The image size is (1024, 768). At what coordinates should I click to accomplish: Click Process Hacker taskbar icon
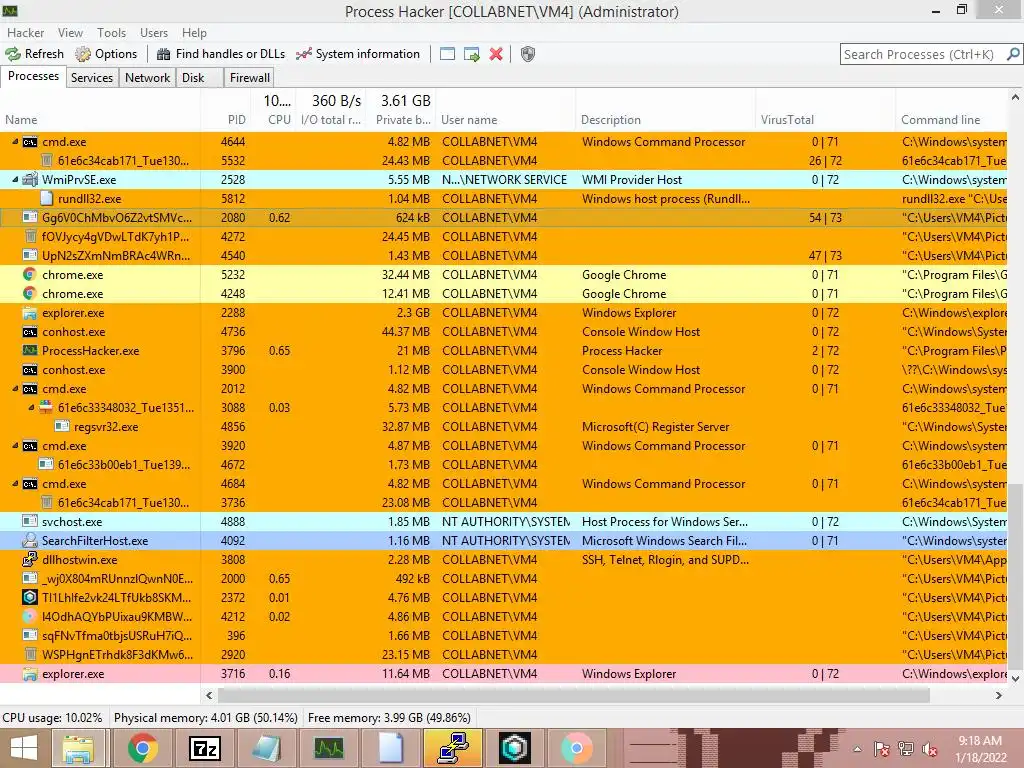point(328,748)
